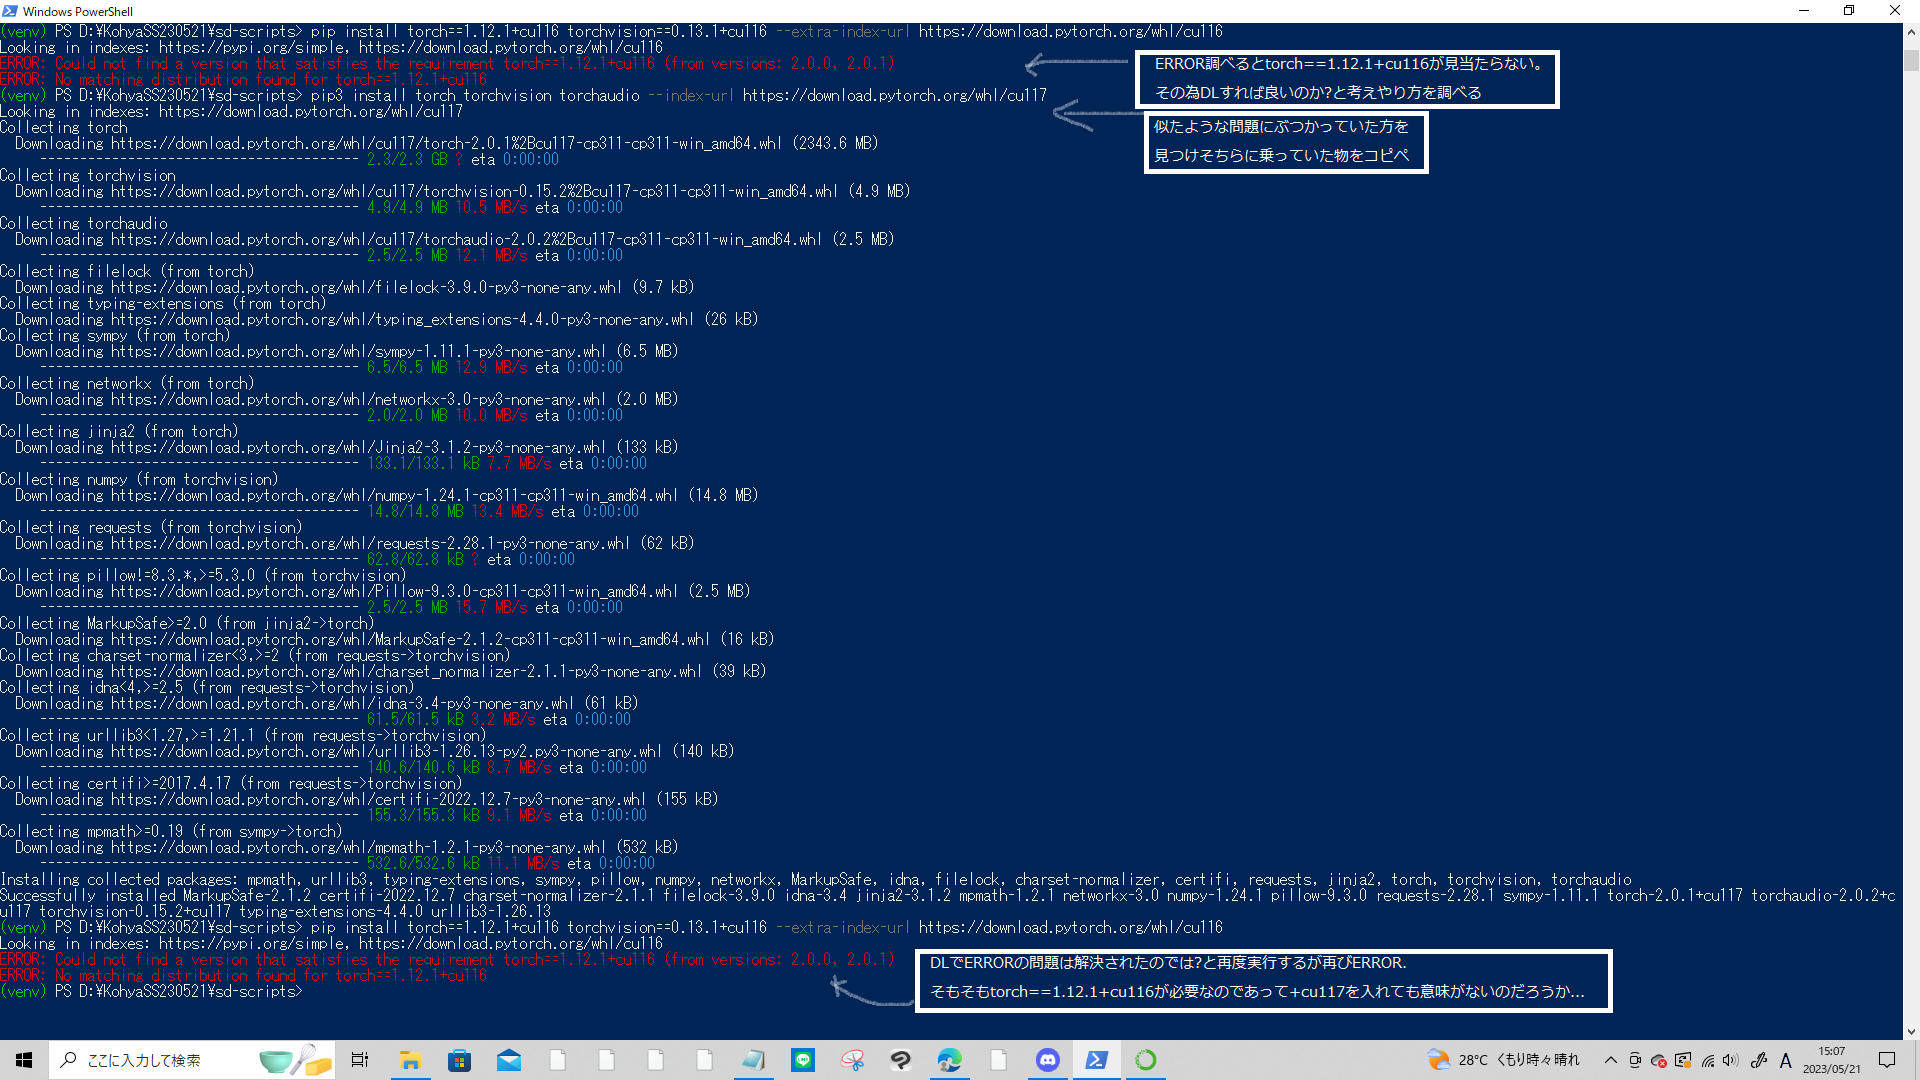Click 'Collecting mpmath>=0.19' line
This screenshot has width=1920, height=1080.
[x=172, y=831]
